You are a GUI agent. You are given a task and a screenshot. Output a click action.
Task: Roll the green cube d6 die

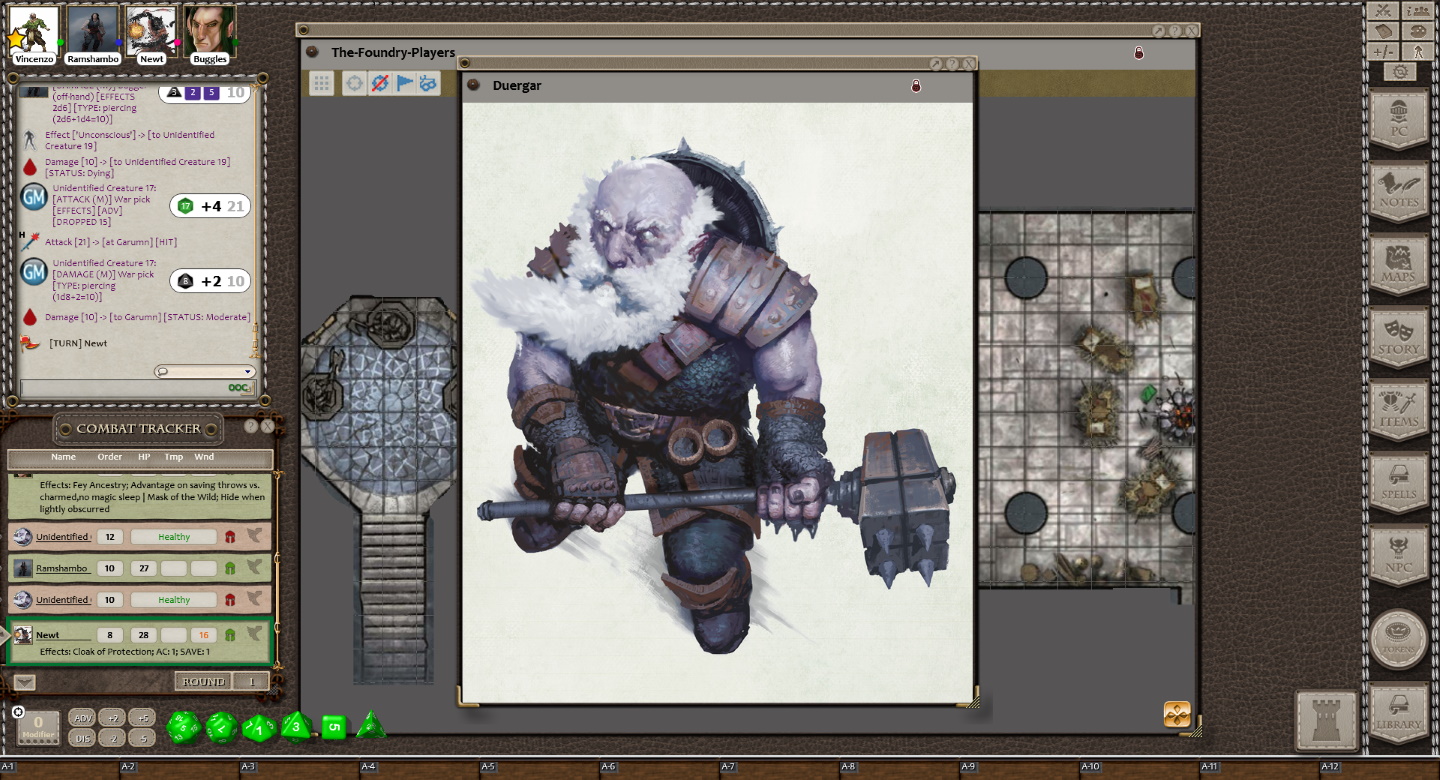pos(333,727)
